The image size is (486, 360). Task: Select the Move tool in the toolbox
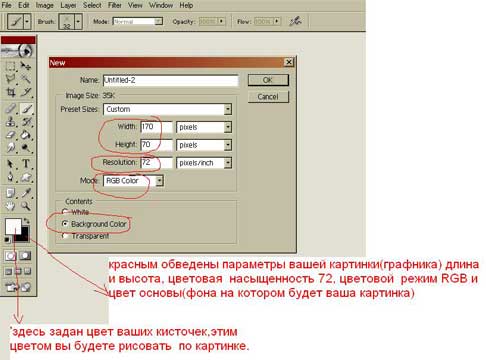point(26,66)
